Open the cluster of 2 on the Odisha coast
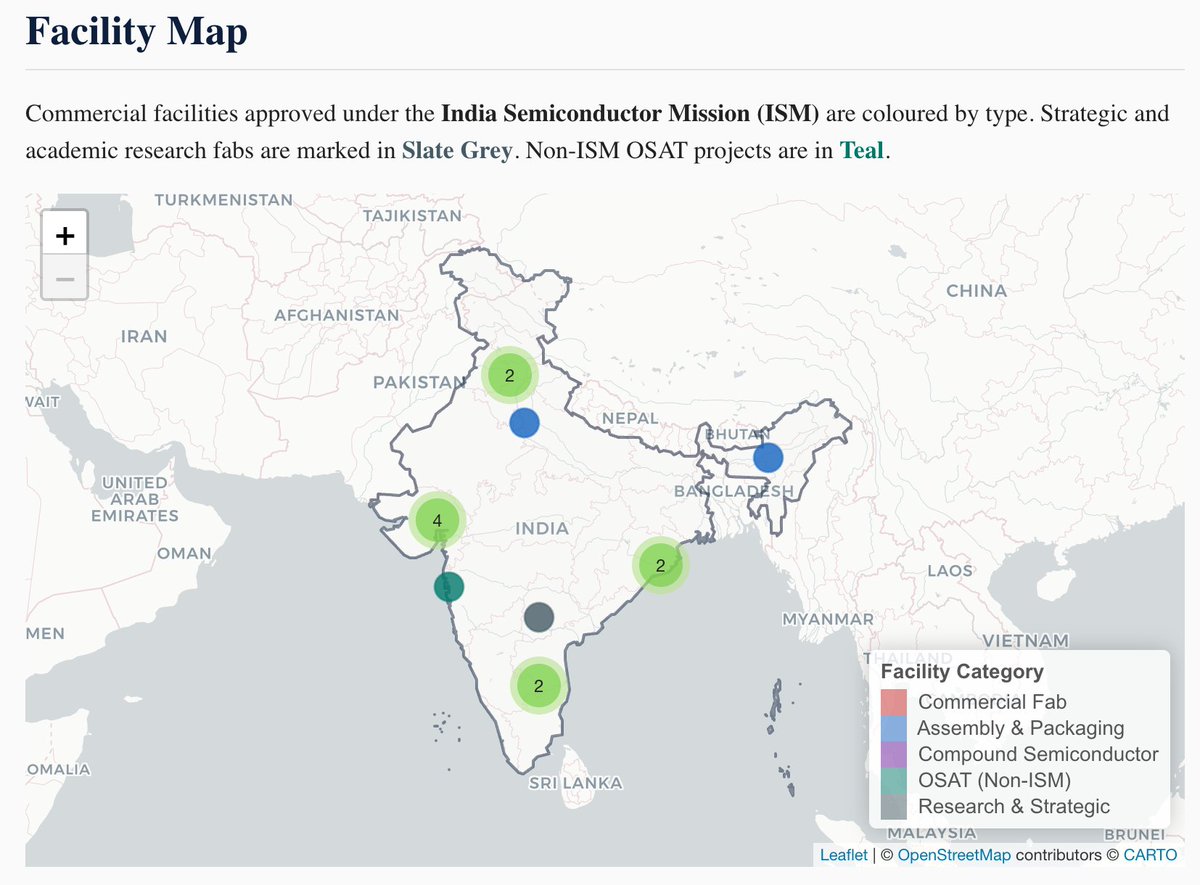This screenshot has width=1200, height=885. tap(661, 565)
